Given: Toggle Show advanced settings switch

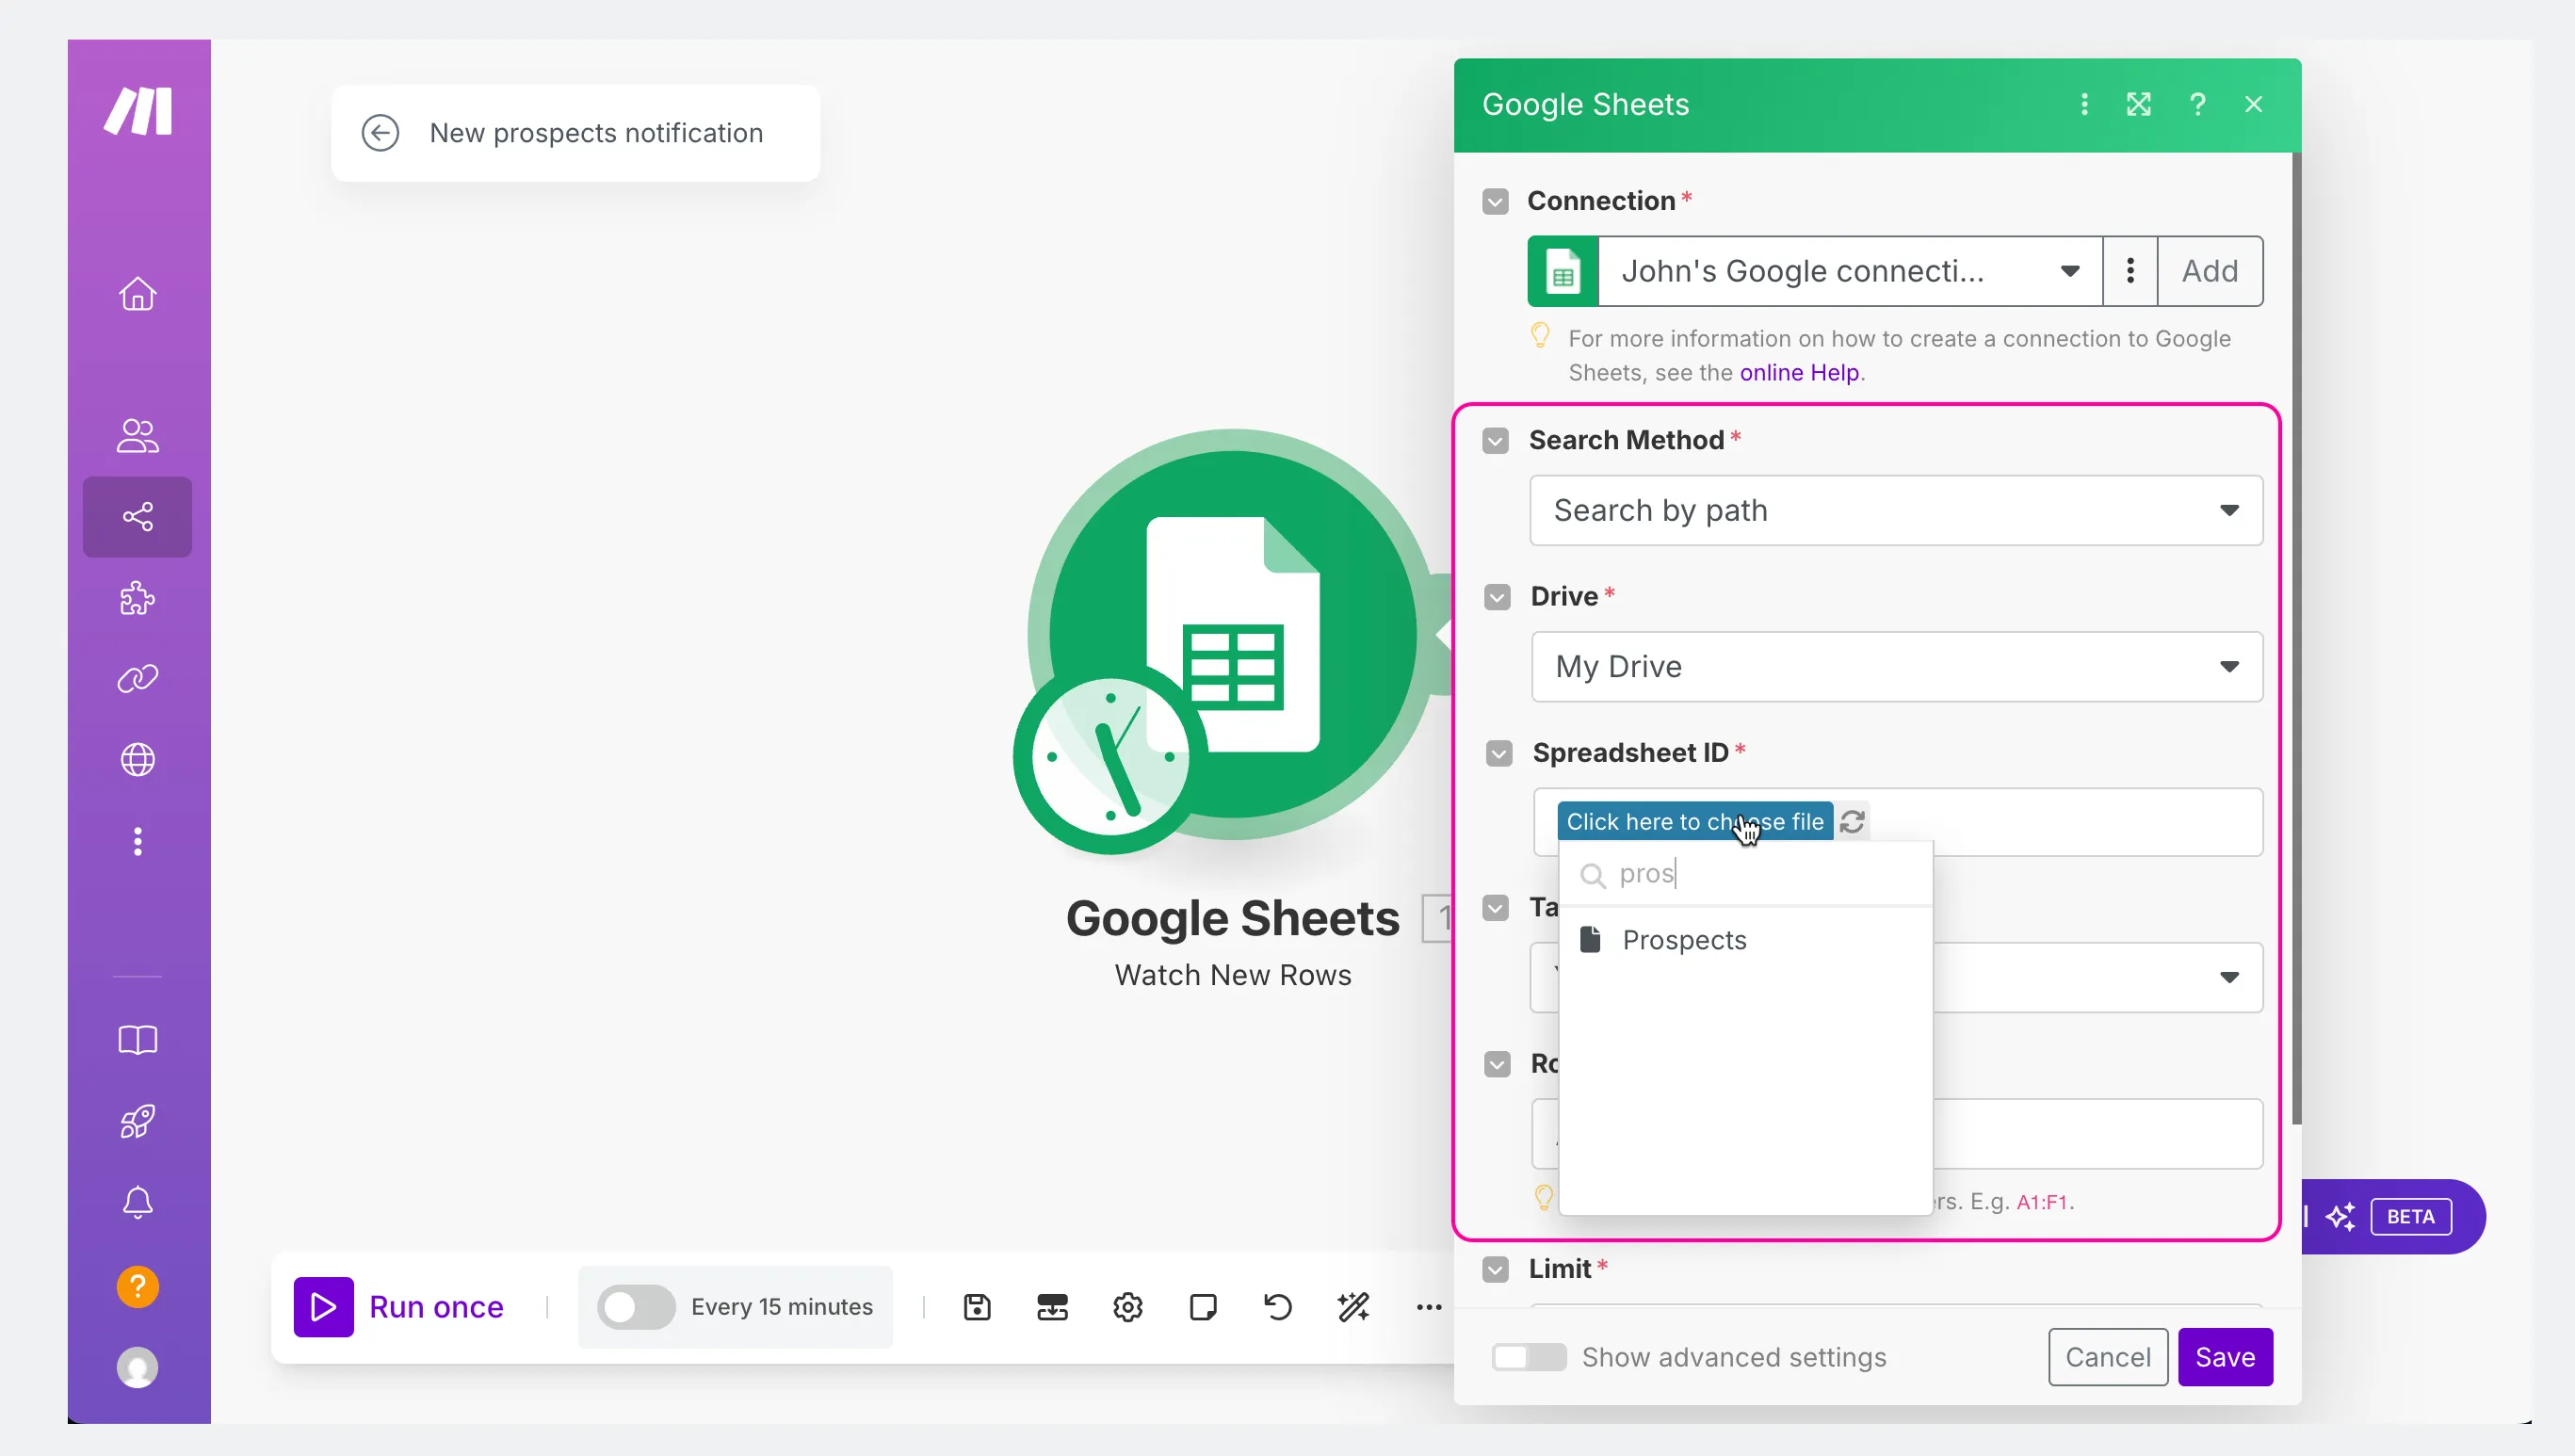Looking at the screenshot, I should point(1529,1357).
